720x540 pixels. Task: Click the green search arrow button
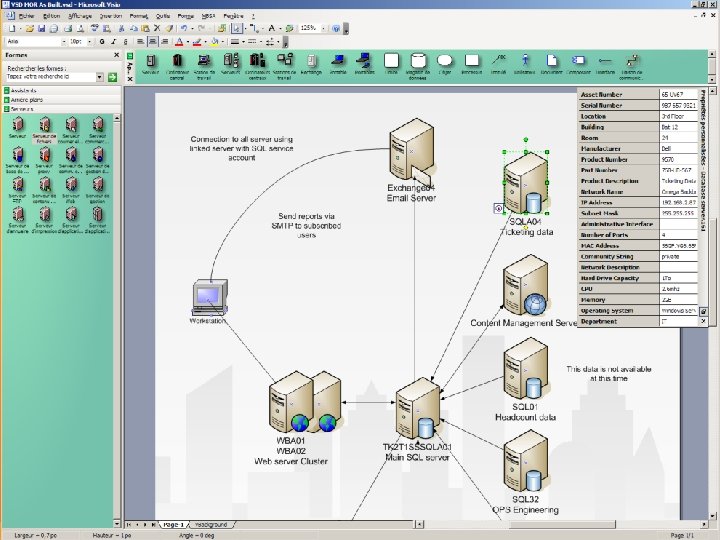tap(112, 77)
